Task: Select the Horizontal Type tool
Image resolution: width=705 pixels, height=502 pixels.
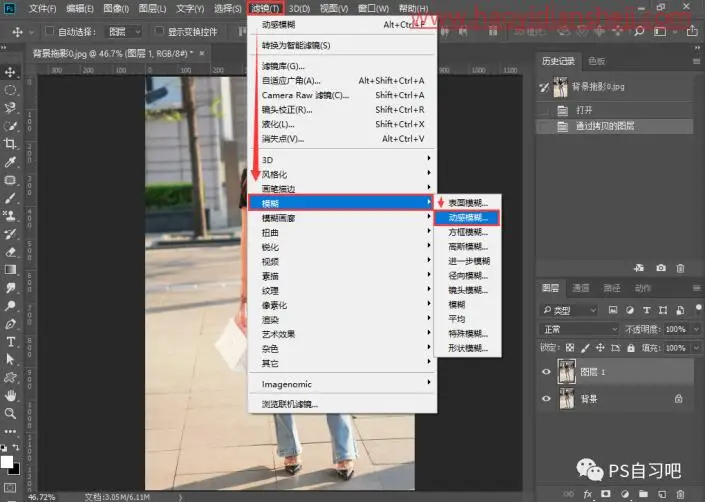Action: tap(10, 342)
